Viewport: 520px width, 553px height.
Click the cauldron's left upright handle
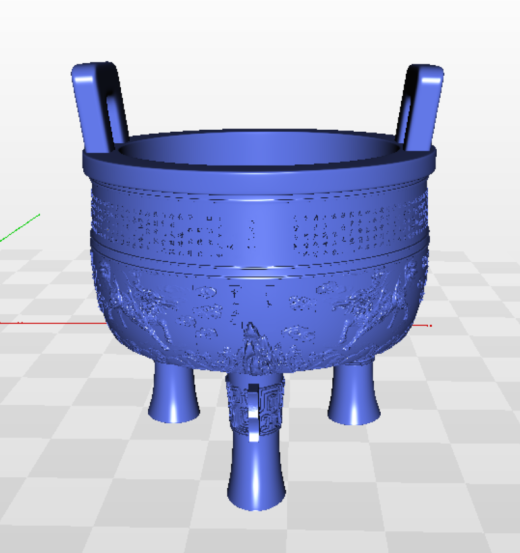pyautogui.click(x=101, y=108)
